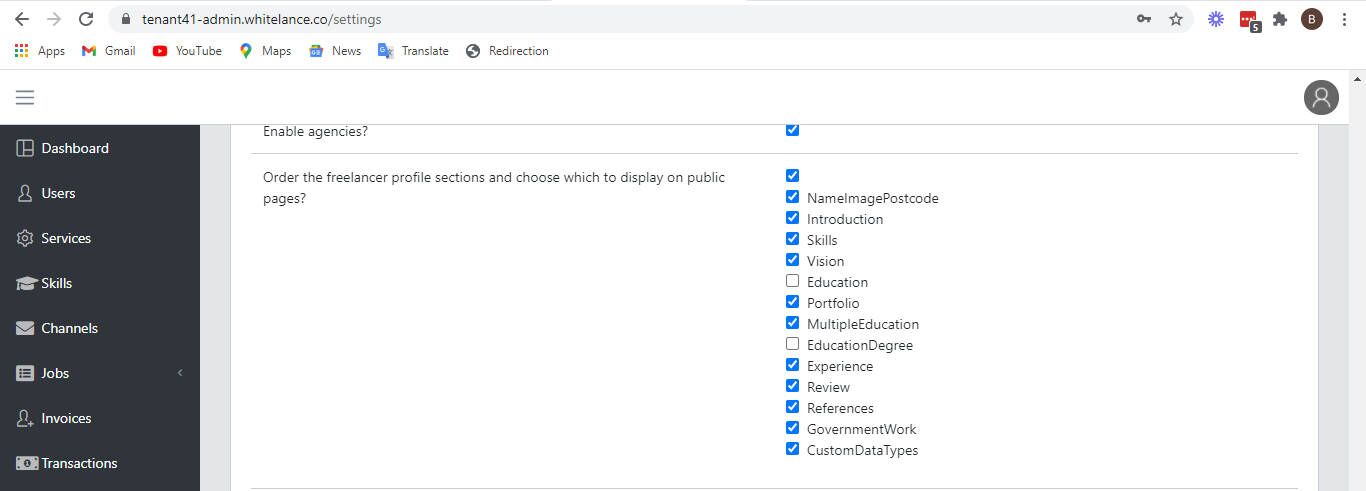This screenshot has height=491, width=1366.
Task: Click the Dashboard sidebar icon
Action: (x=25, y=148)
